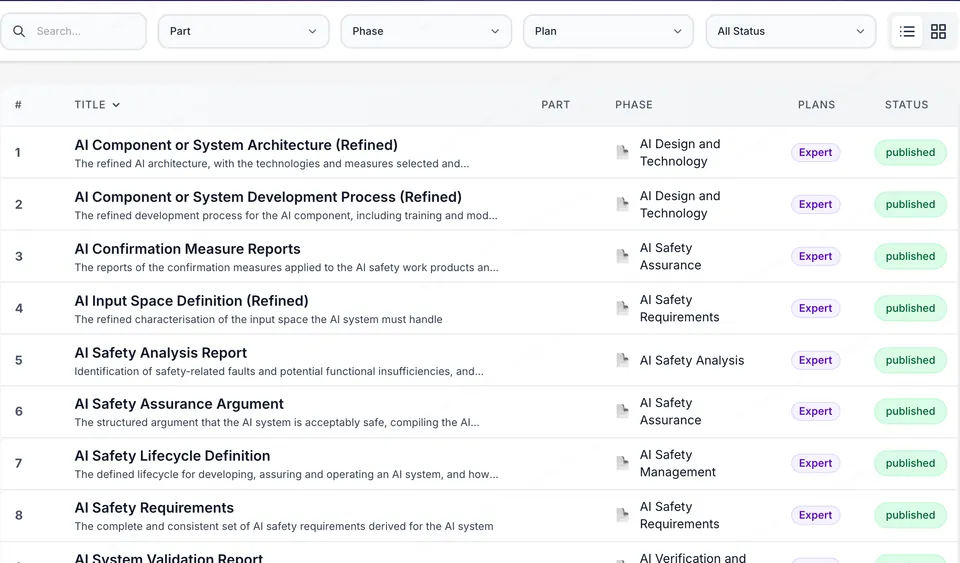This screenshot has height=563, width=960.
Task: Click AI Safety Analysis phase text
Action: (x=692, y=360)
